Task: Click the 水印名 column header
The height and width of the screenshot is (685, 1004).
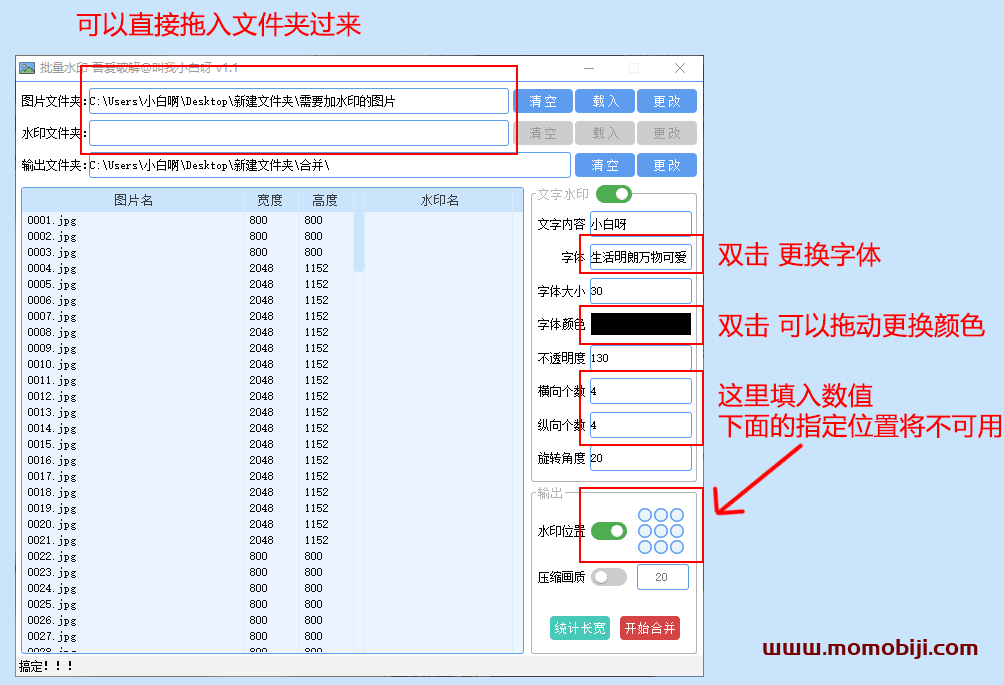Action: (439, 200)
